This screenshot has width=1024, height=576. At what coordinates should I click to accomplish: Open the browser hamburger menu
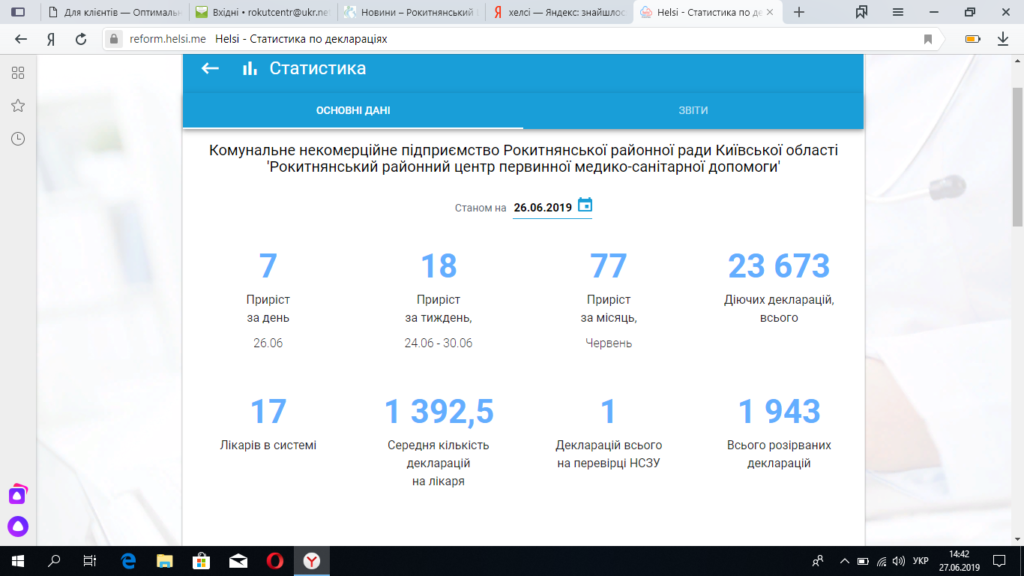[x=898, y=12]
